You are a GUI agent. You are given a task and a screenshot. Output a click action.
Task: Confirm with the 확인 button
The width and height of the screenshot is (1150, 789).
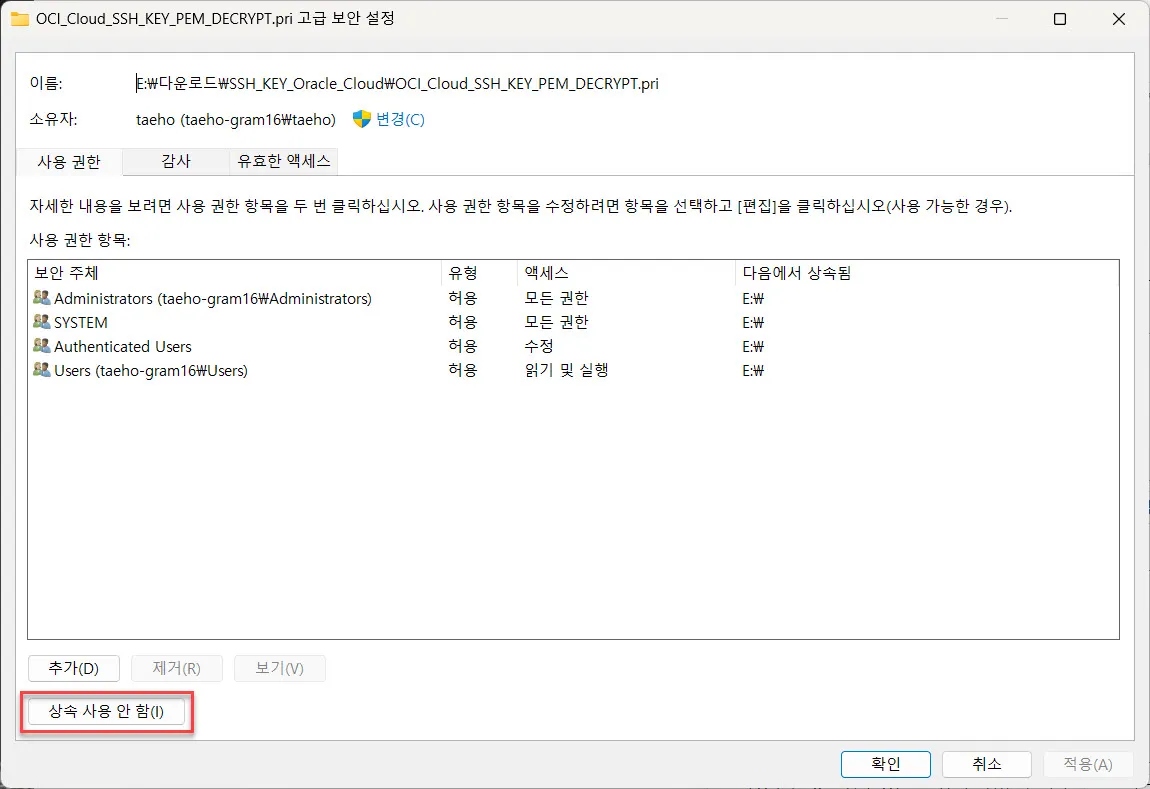point(886,764)
